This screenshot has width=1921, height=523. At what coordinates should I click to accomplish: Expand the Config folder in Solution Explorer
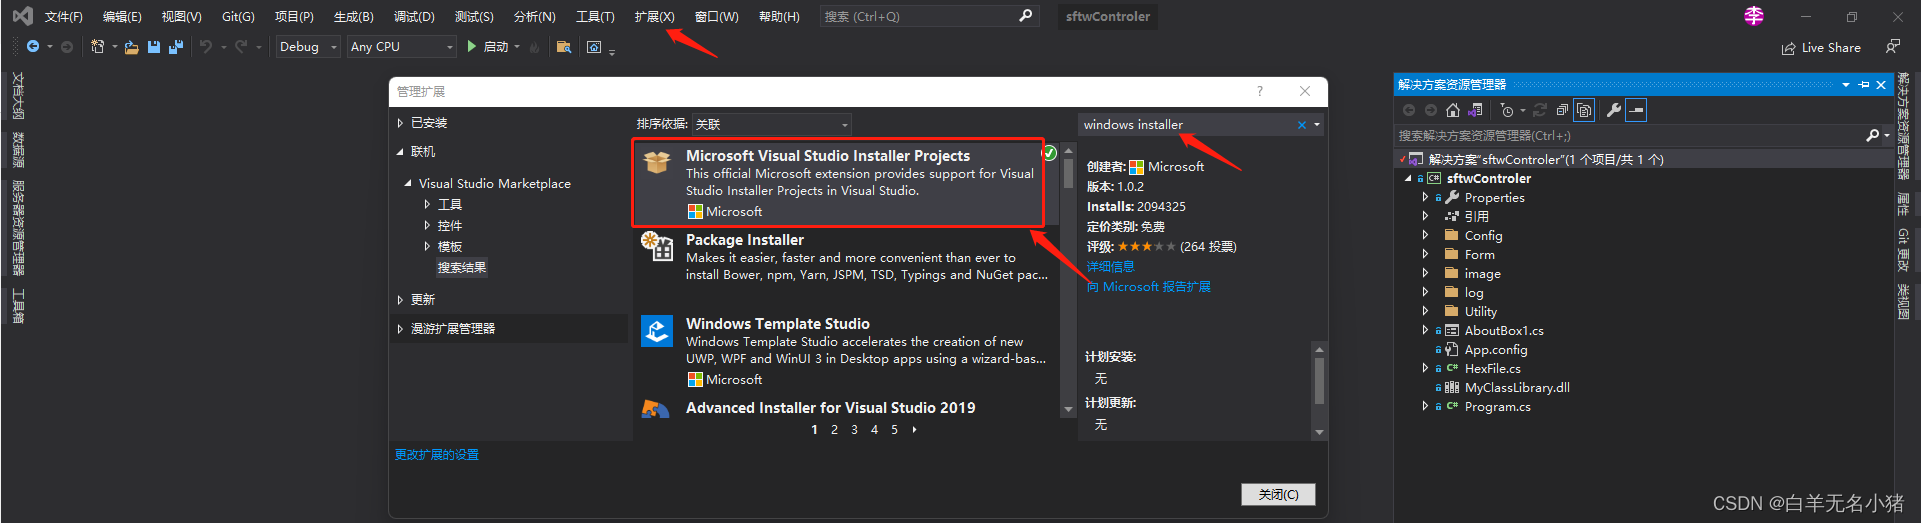[1425, 236]
